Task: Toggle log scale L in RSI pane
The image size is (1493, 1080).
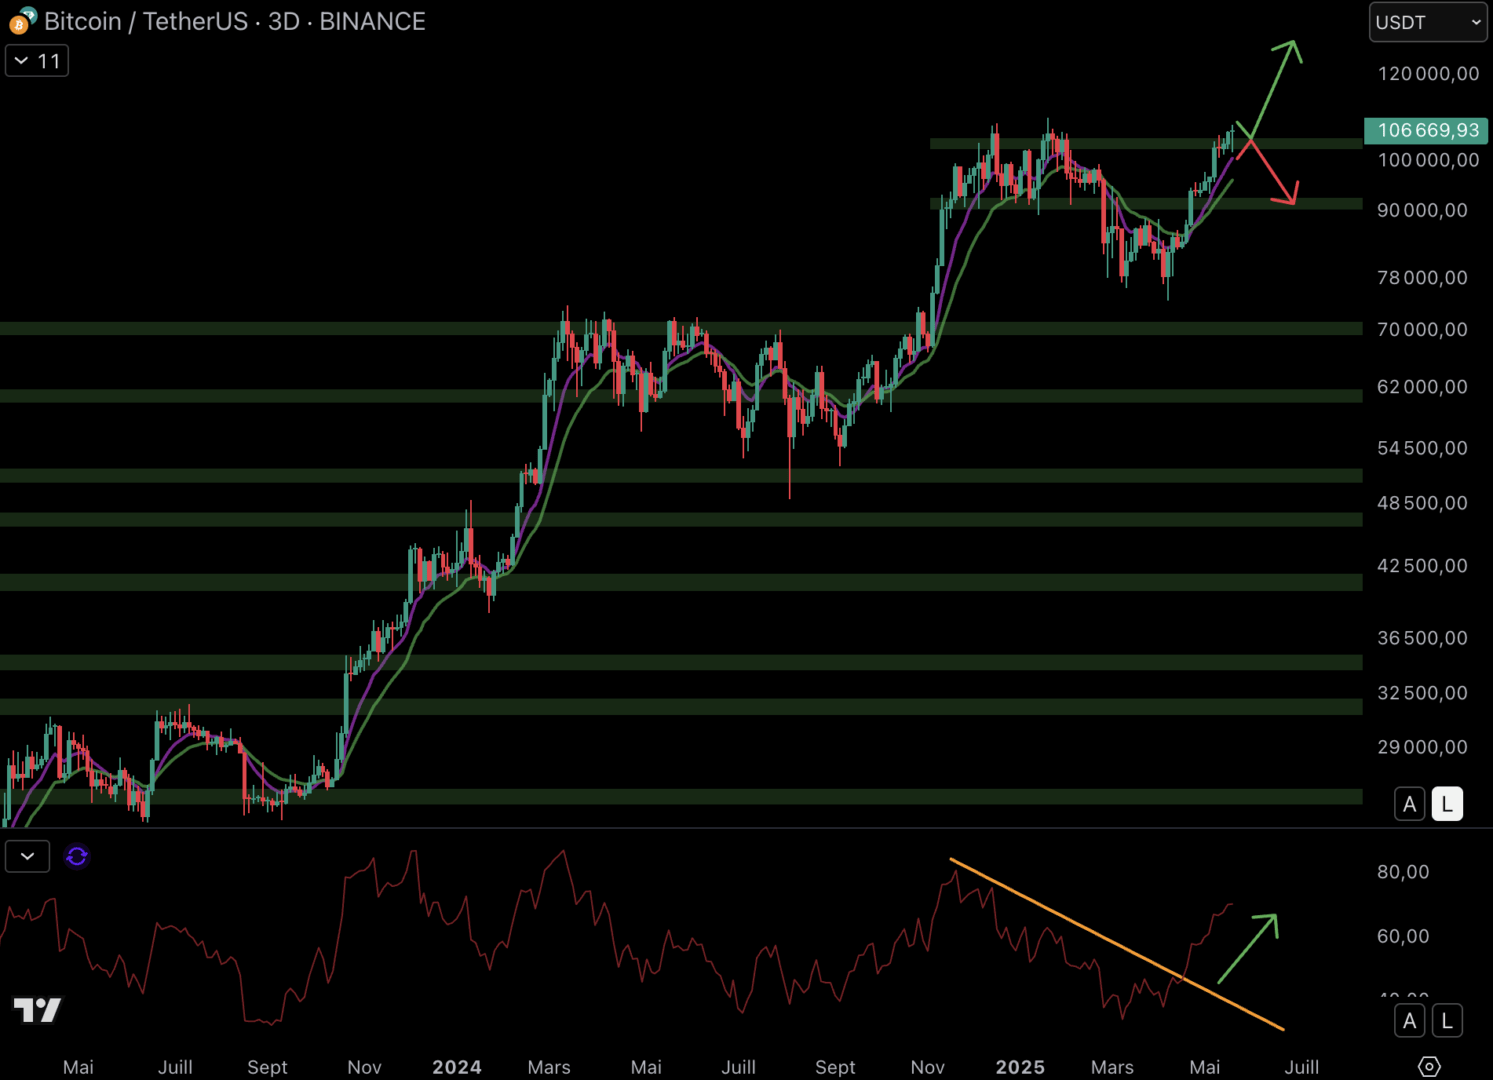Action: tap(1447, 1021)
